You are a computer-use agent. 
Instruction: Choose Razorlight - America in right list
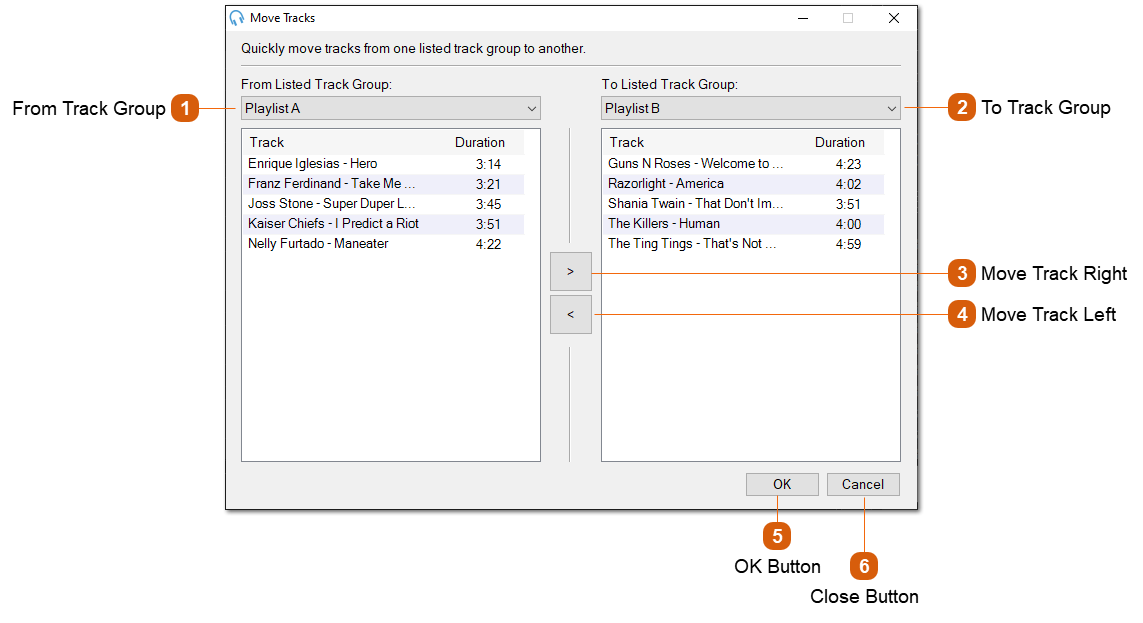click(666, 184)
